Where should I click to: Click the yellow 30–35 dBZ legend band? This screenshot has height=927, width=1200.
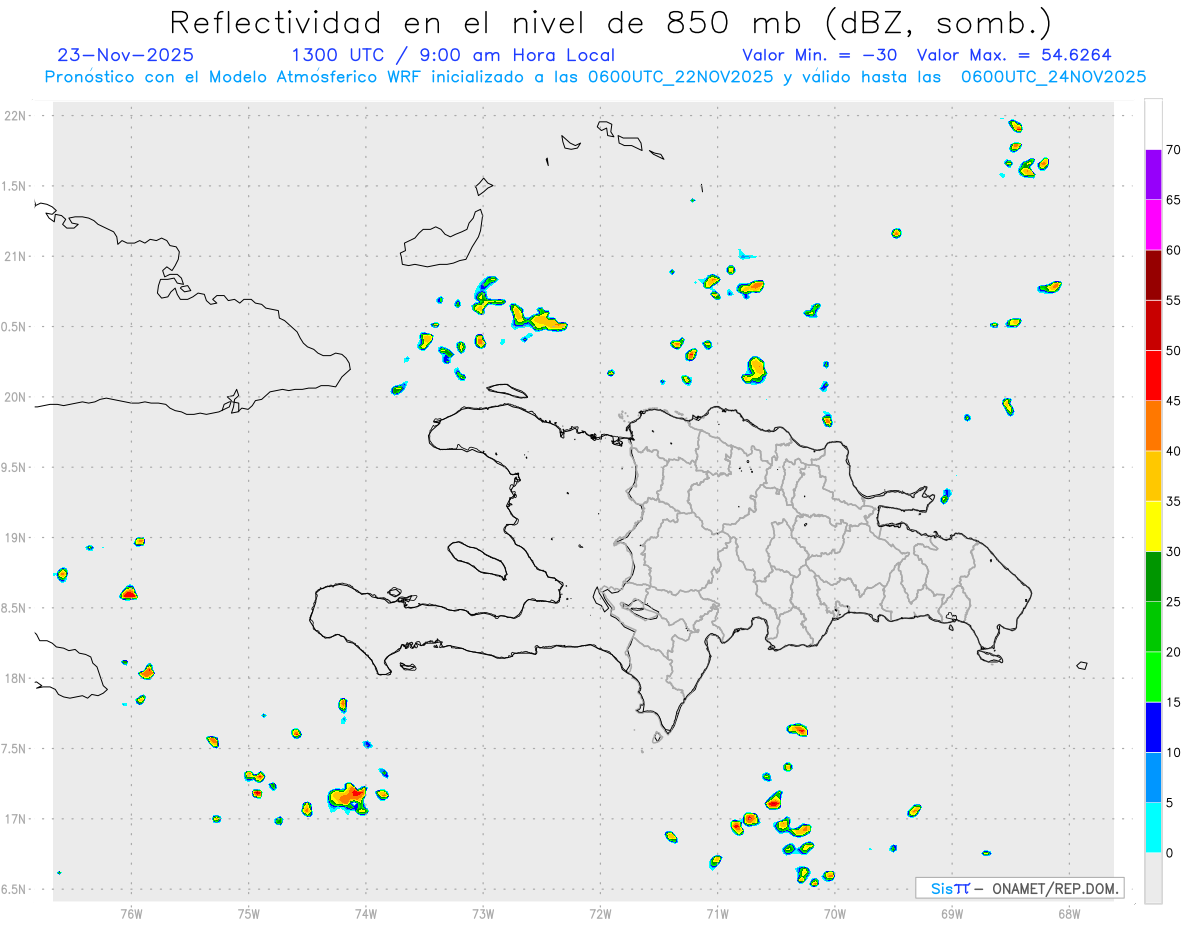point(1153,526)
